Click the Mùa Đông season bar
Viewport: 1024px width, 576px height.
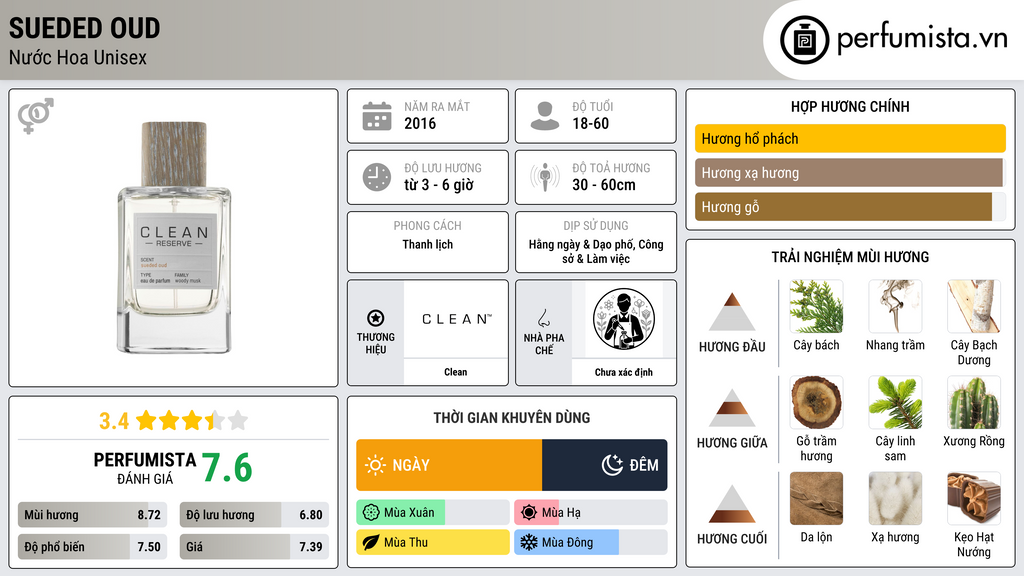pos(590,542)
